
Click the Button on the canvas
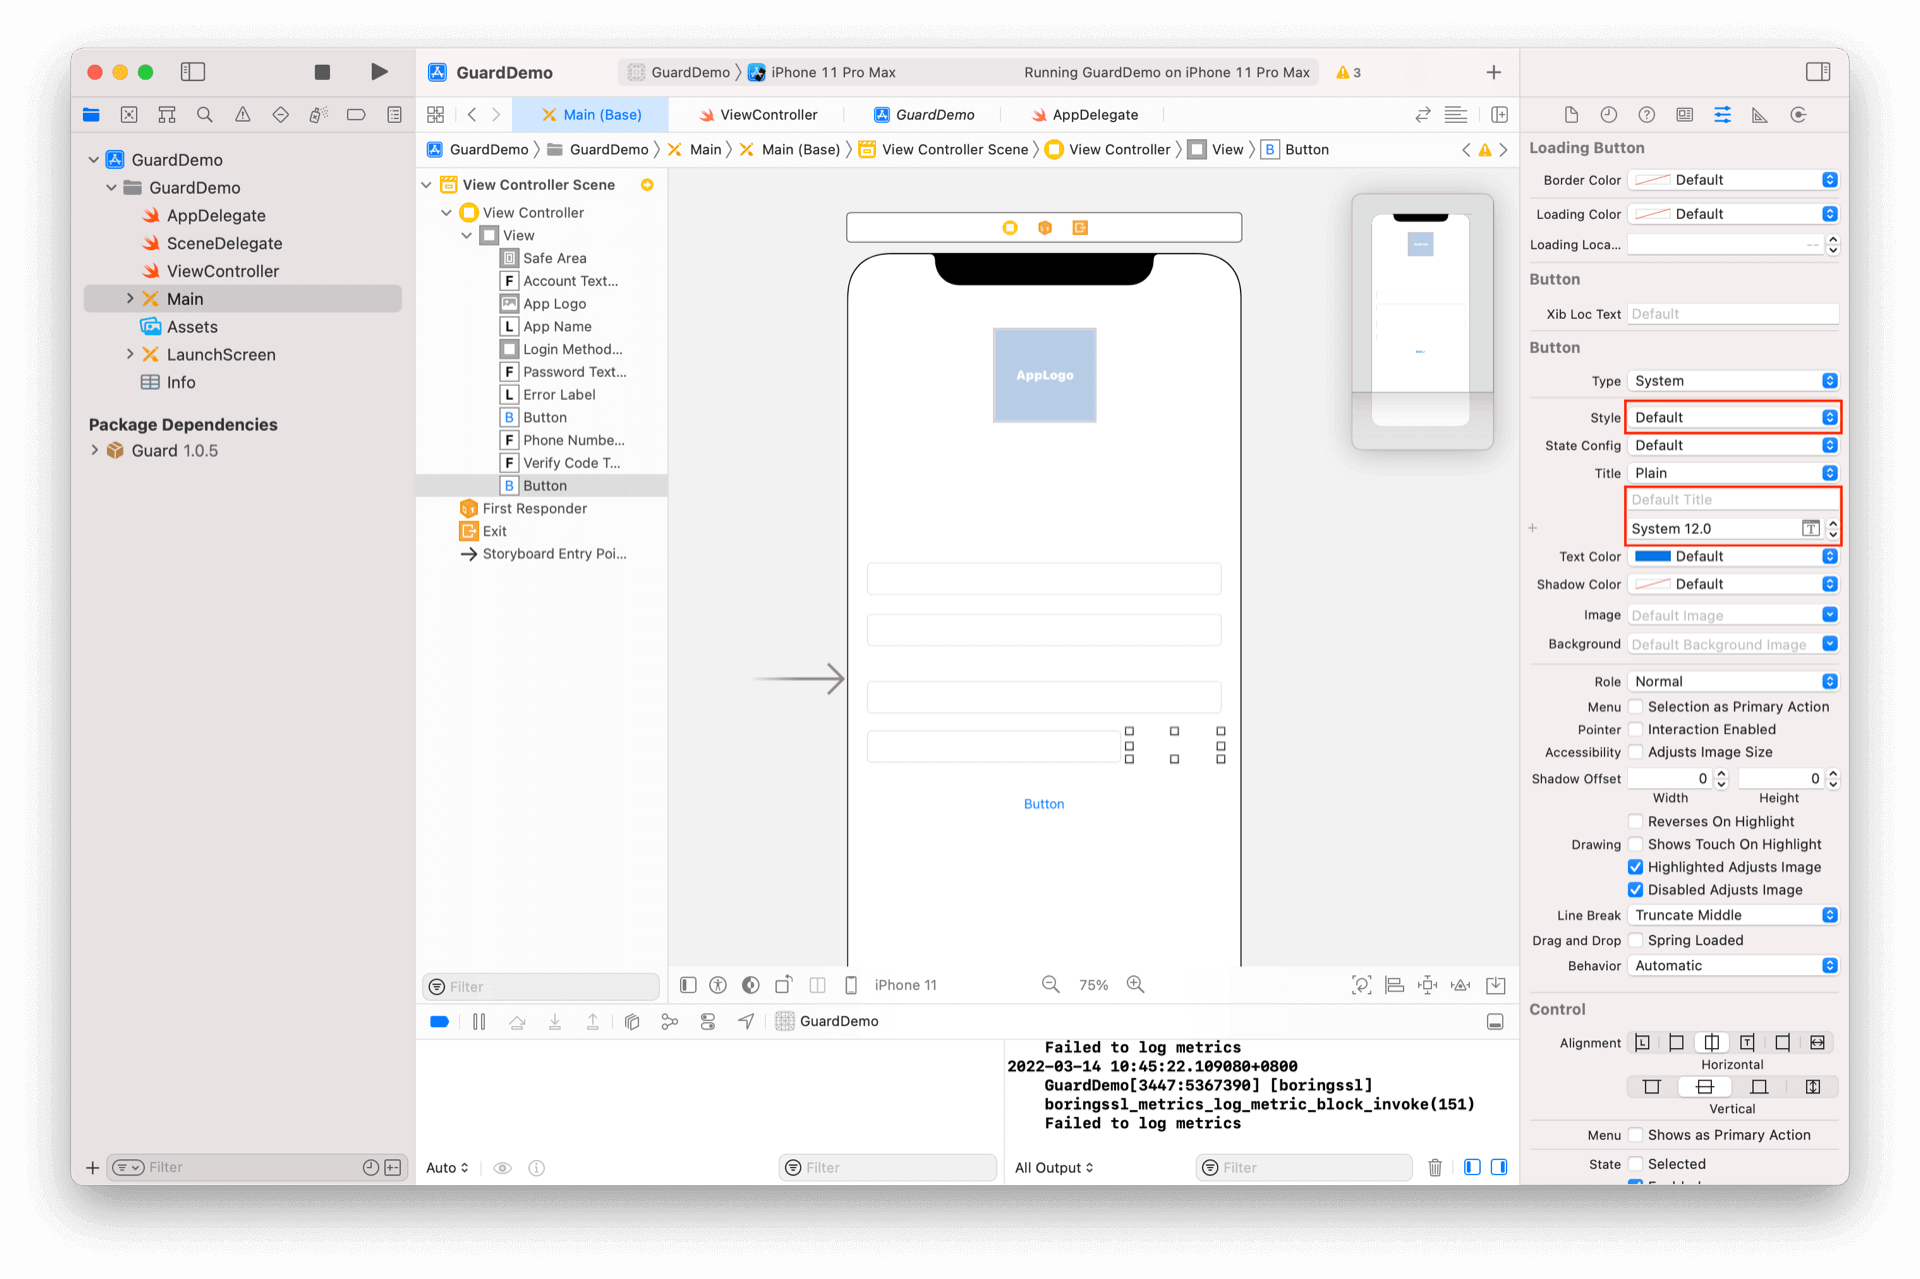click(1044, 804)
